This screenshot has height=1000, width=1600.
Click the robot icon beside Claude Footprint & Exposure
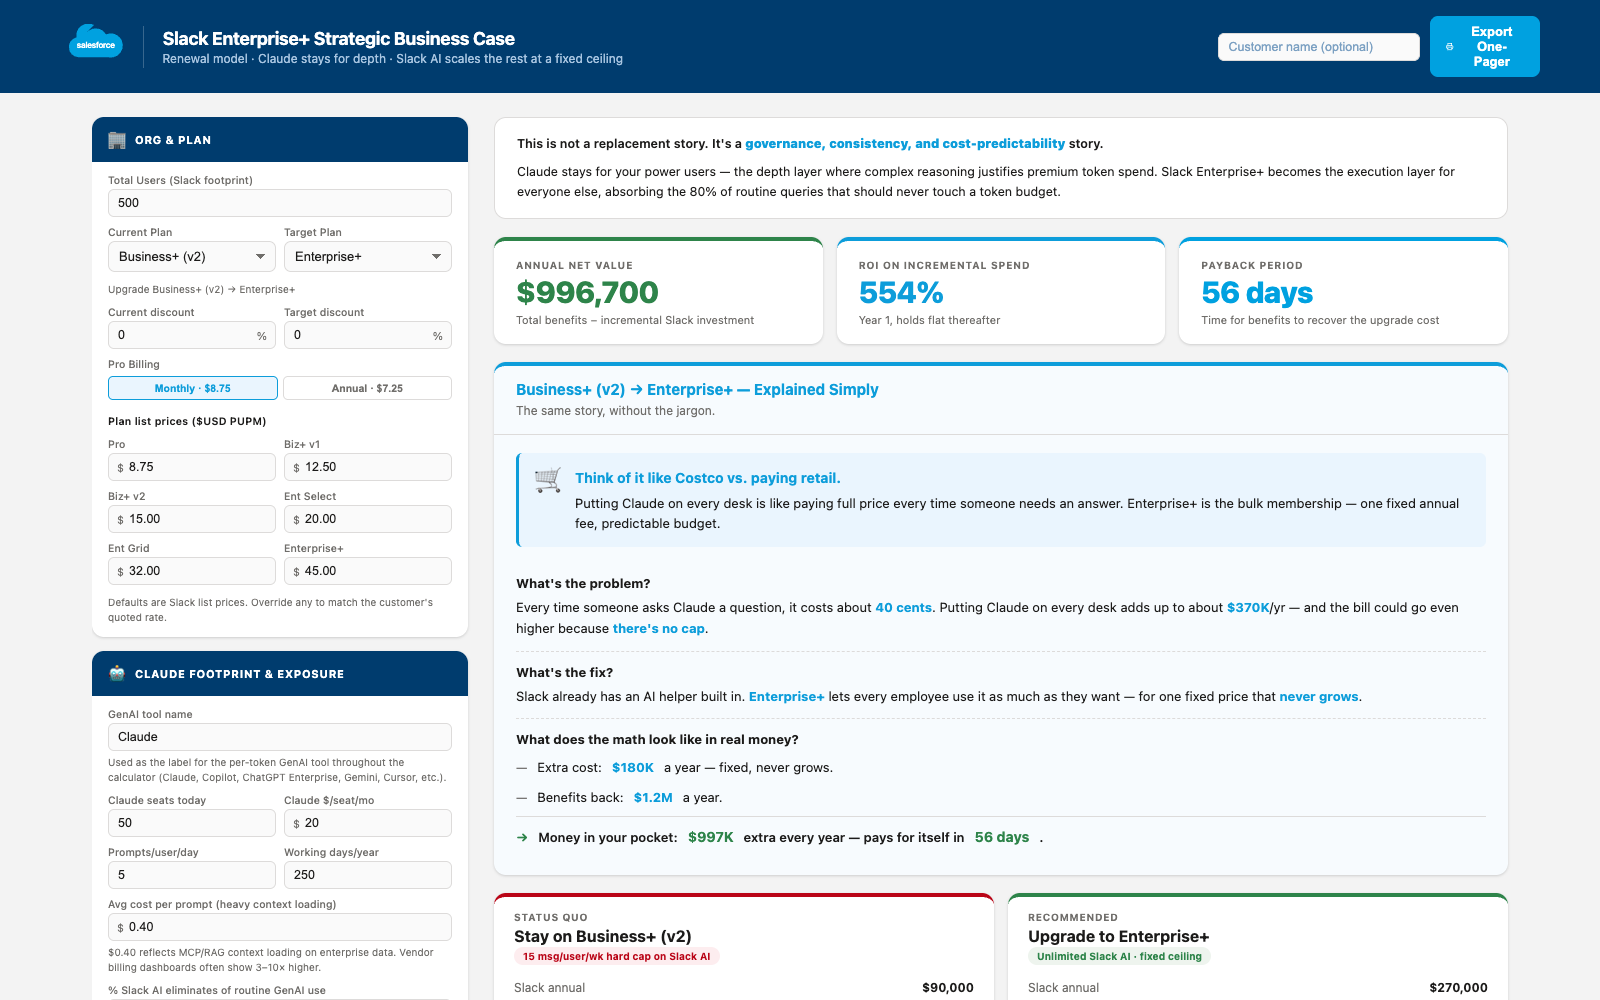tap(117, 674)
